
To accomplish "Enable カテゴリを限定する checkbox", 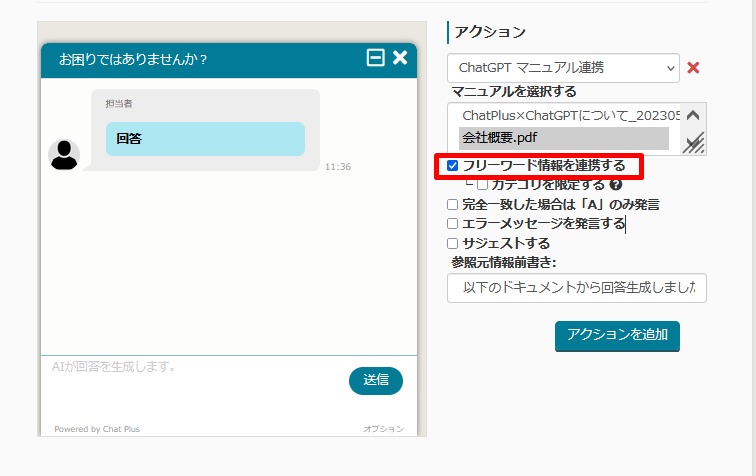I will (x=482, y=184).
